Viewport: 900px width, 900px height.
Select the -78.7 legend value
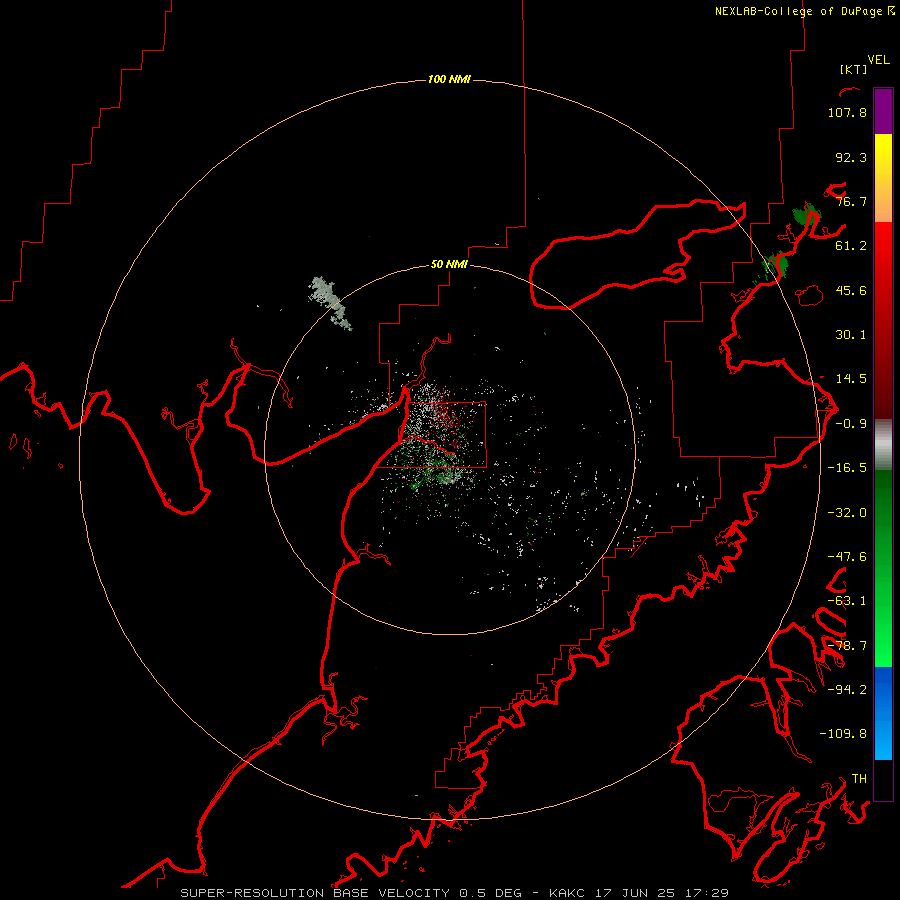[847, 646]
